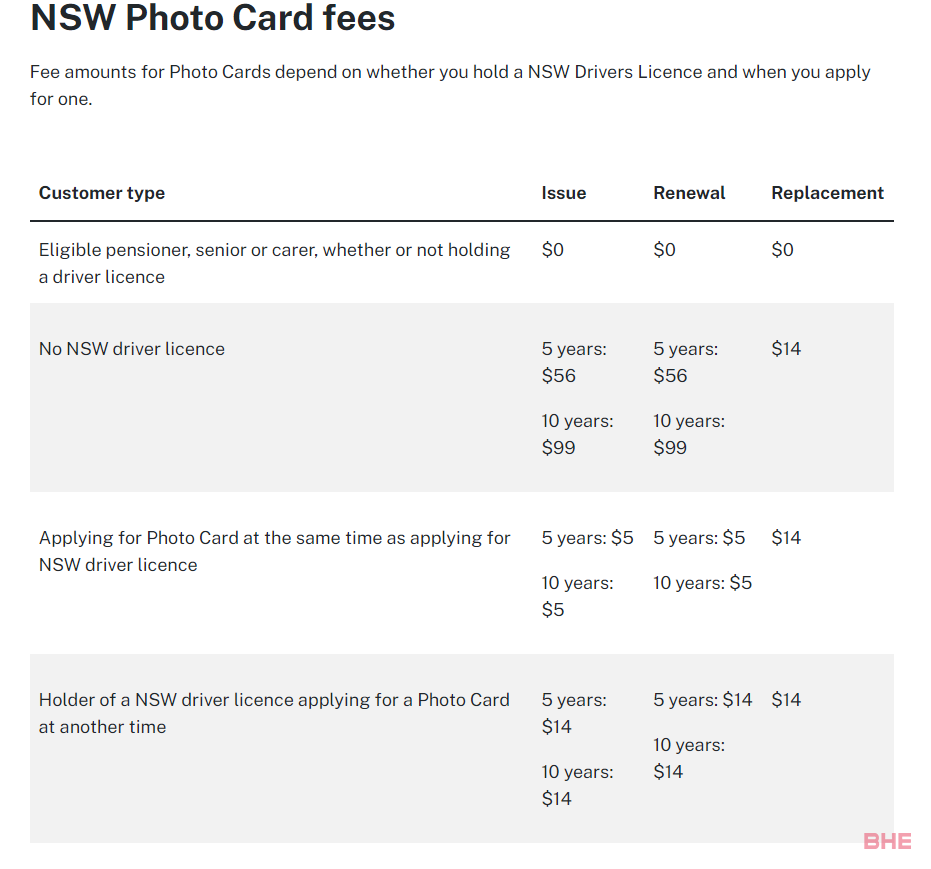Click the 5 years $56 renewal fee
Image resolution: width=931 pixels, height=869 pixels.
685,362
